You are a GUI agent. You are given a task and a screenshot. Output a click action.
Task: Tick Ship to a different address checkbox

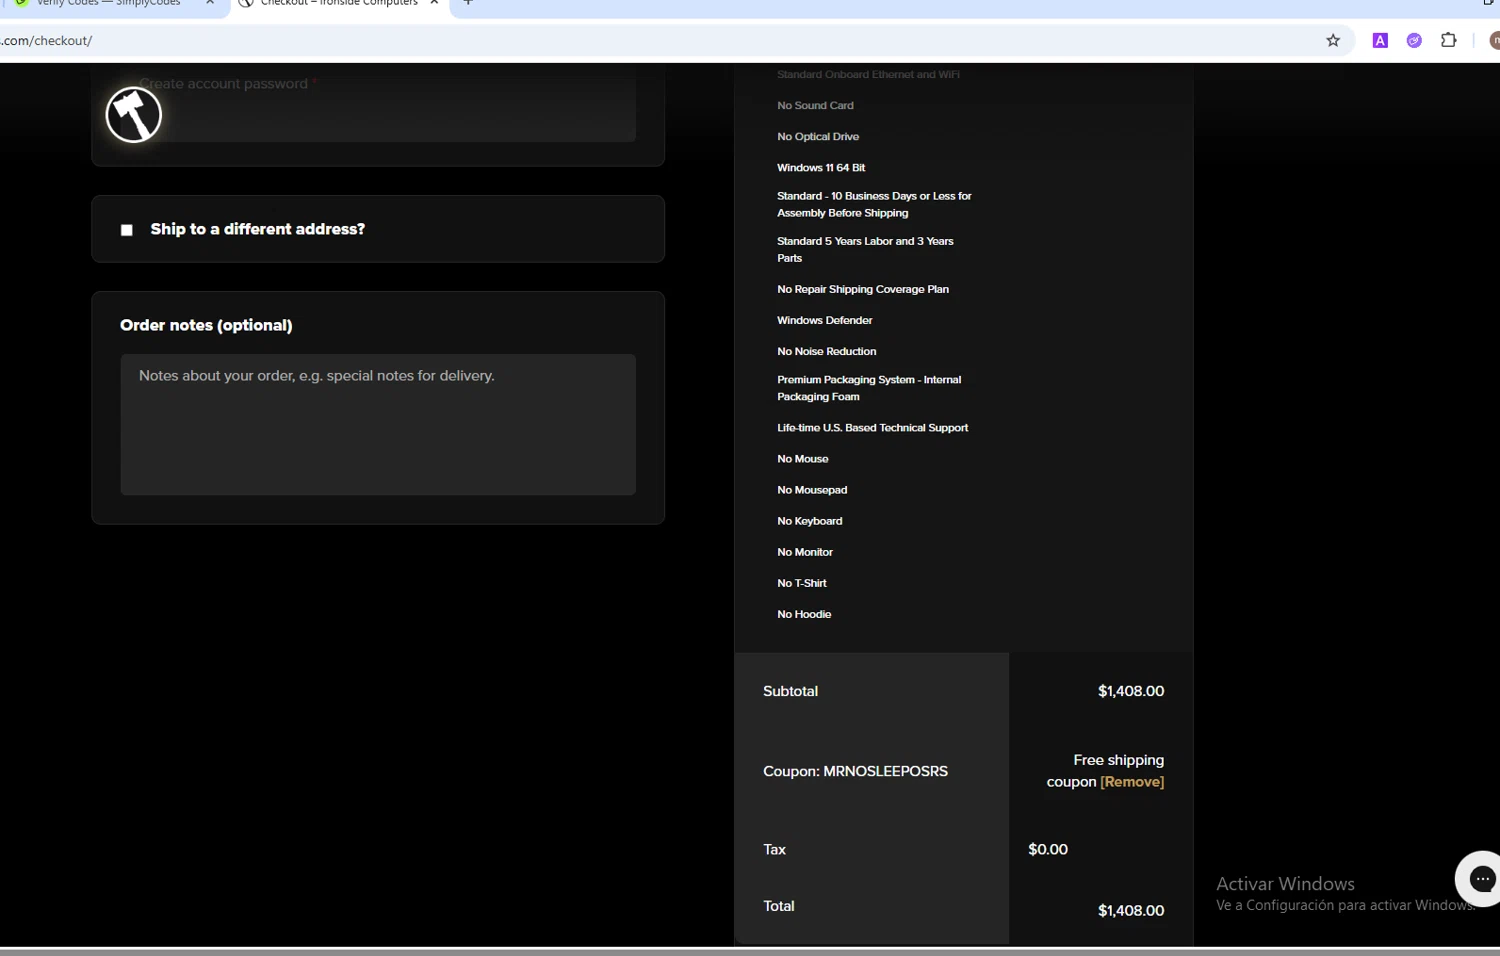(127, 230)
